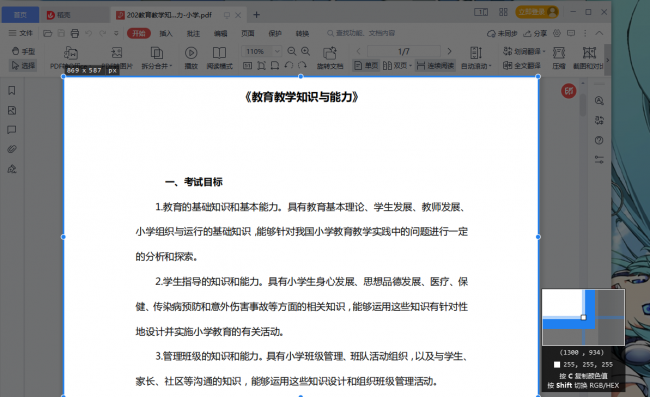Image resolution: width=650 pixels, height=397 pixels.
Task: Print the document using printer icon
Action: coord(75,33)
